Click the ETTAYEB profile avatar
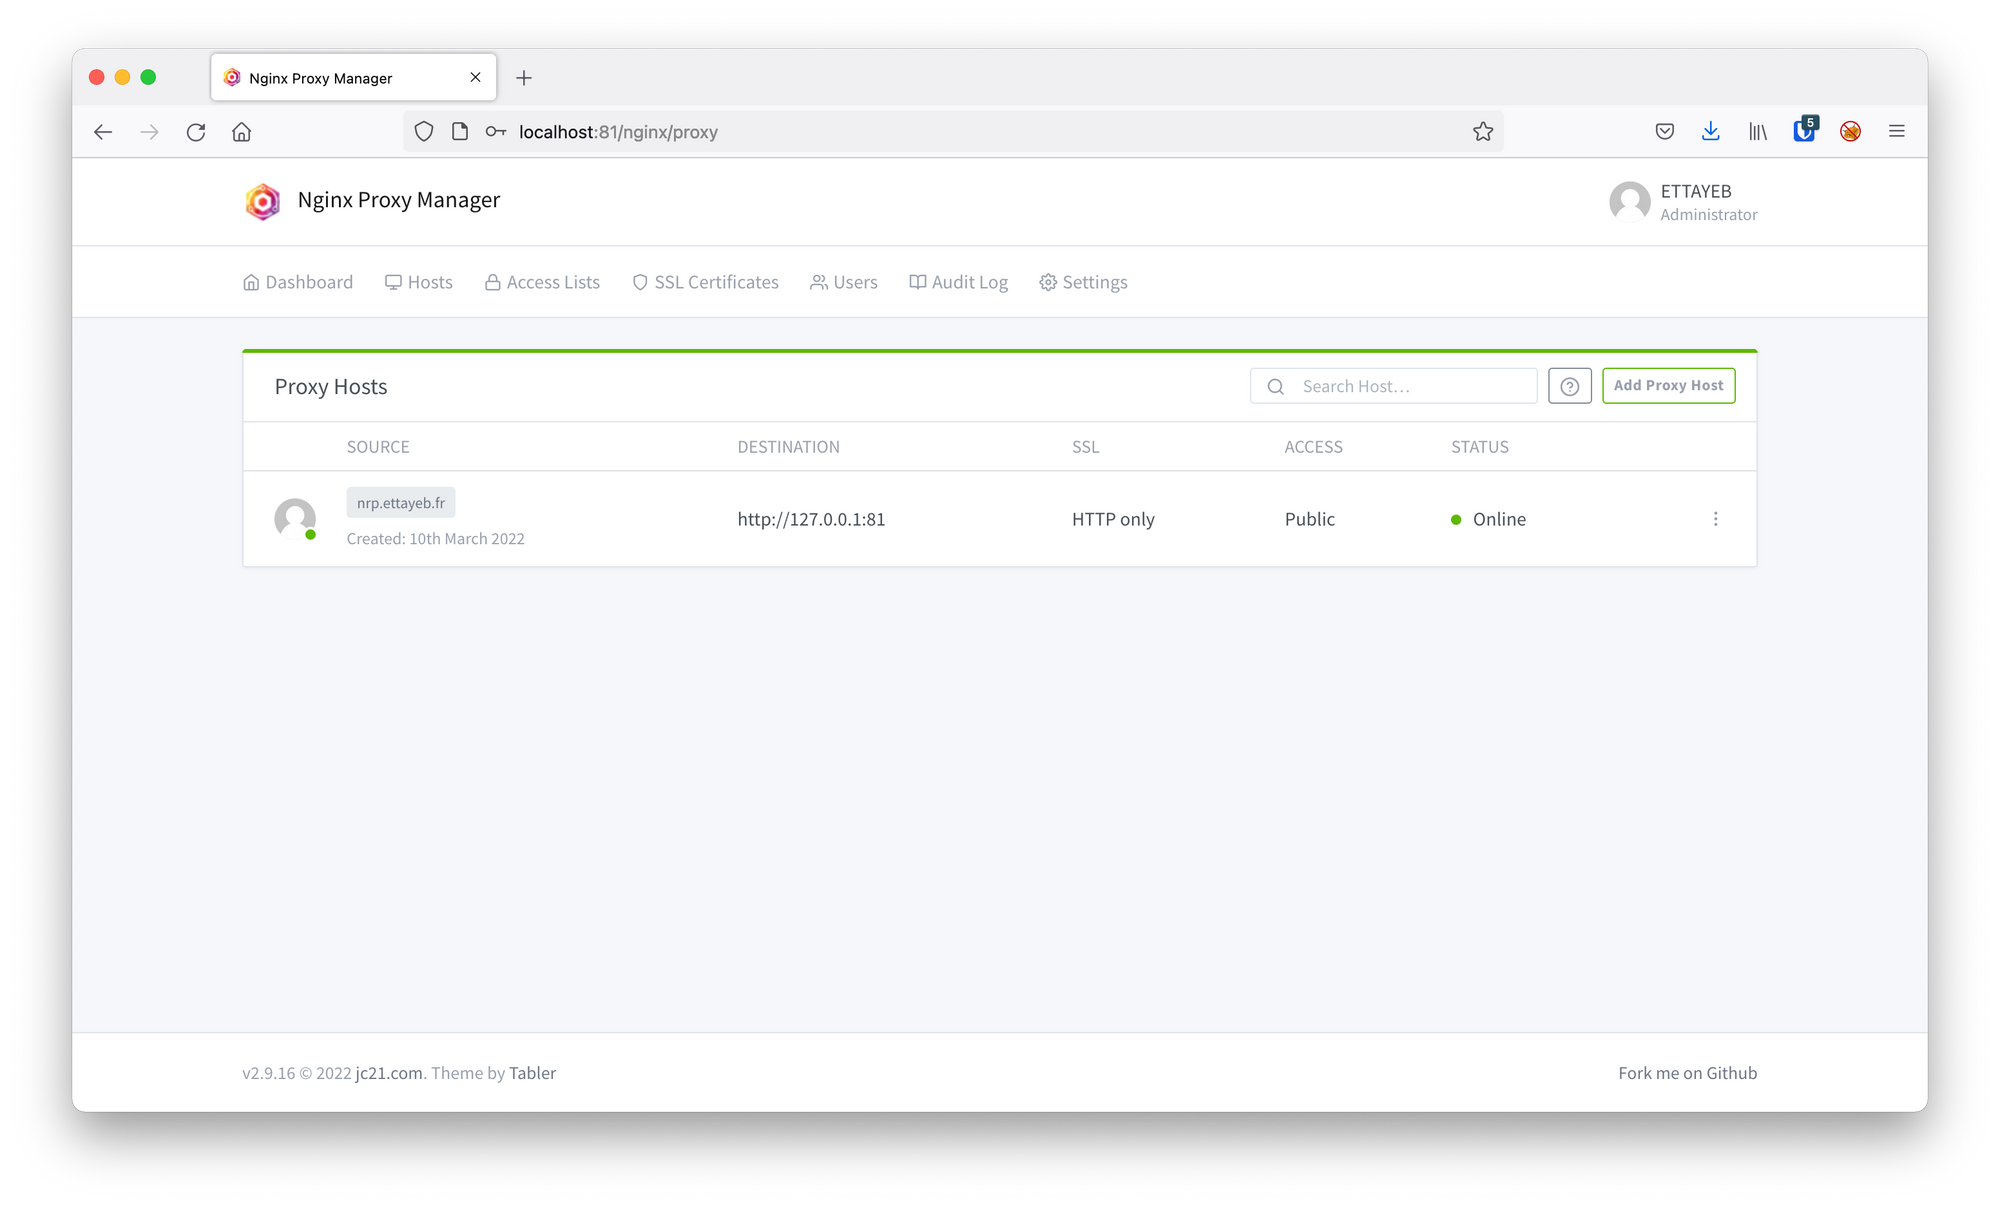Viewport: 2000px width, 1207px height. pyautogui.click(x=1630, y=202)
